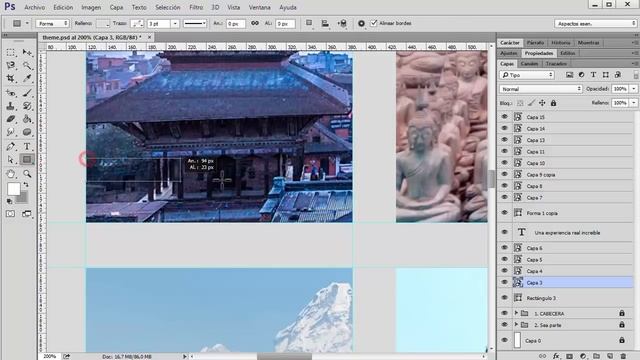
Task: Click lock position icon in Layers panel
Action: pos(542,103)
